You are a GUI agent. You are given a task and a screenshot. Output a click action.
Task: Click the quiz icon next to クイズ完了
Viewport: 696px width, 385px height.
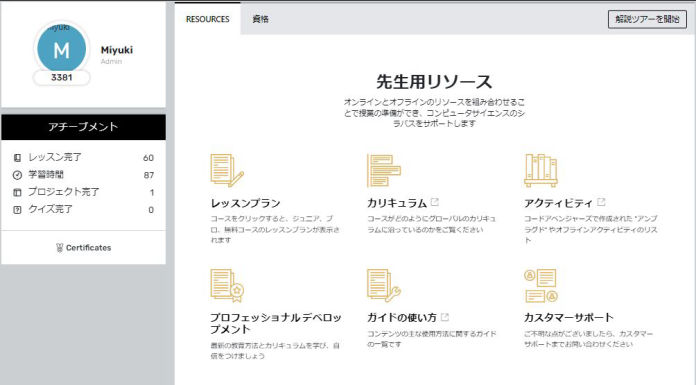pos(17,210)
